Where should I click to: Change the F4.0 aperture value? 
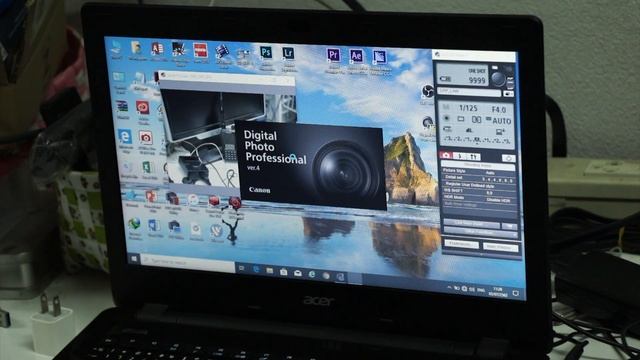click(x=499, y=109)
